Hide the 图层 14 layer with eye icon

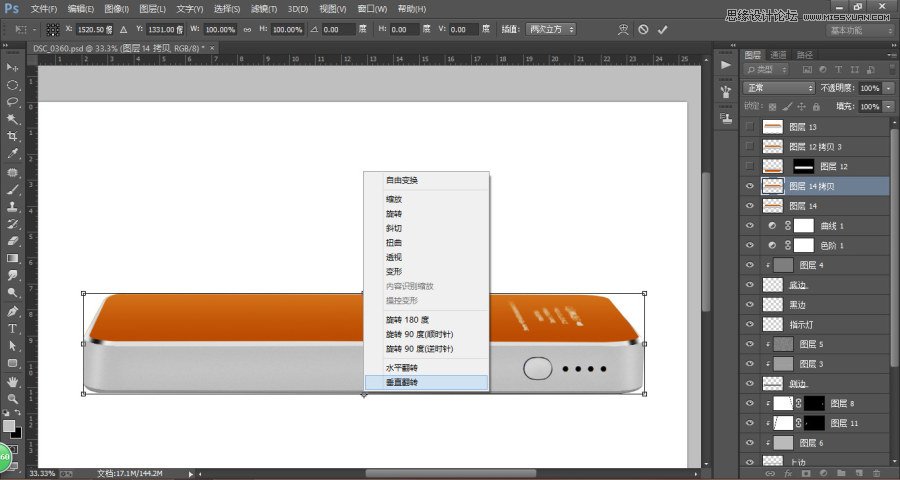[x=750, y=206]
